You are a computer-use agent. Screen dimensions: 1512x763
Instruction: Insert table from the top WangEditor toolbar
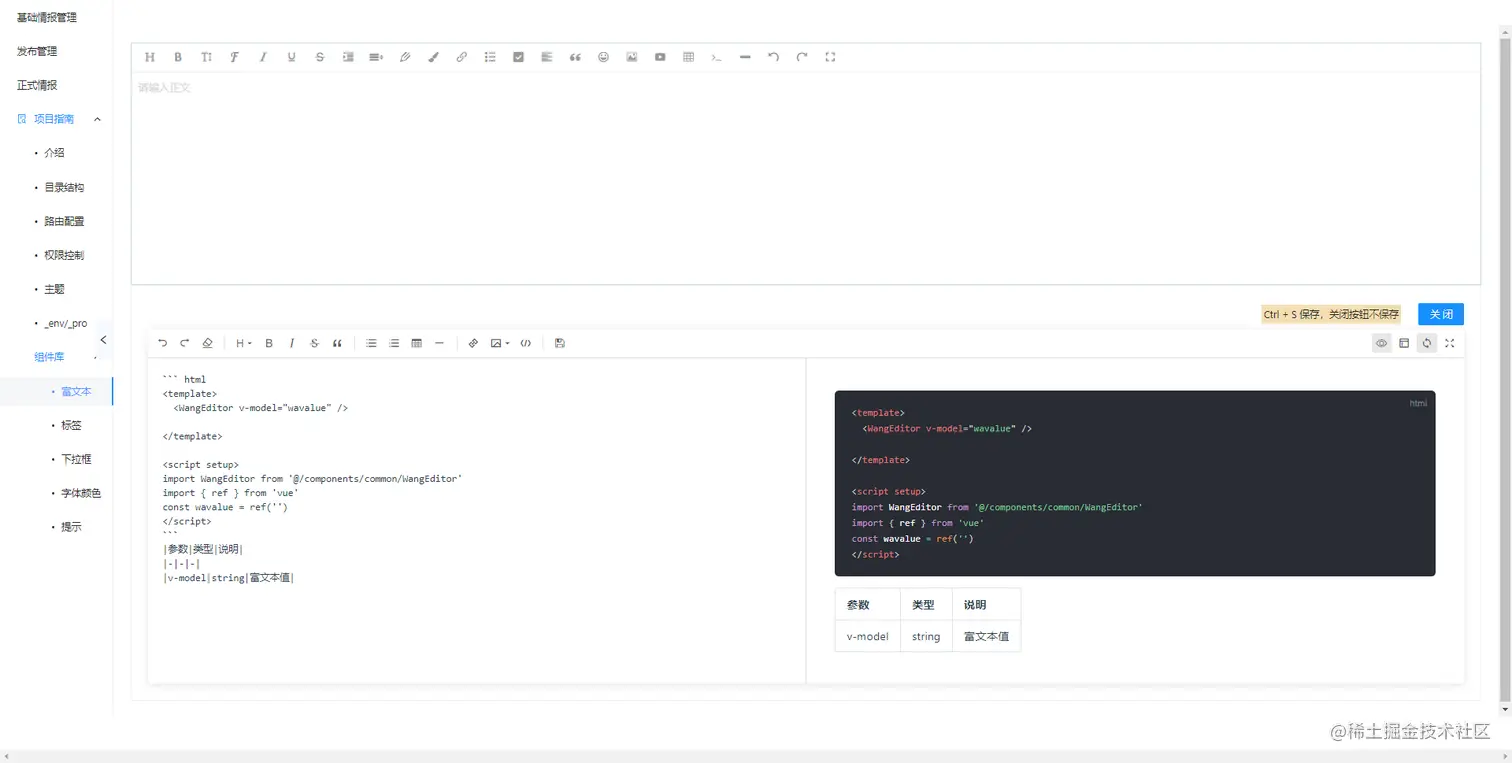pyautogui.click(x=688, y=57)
